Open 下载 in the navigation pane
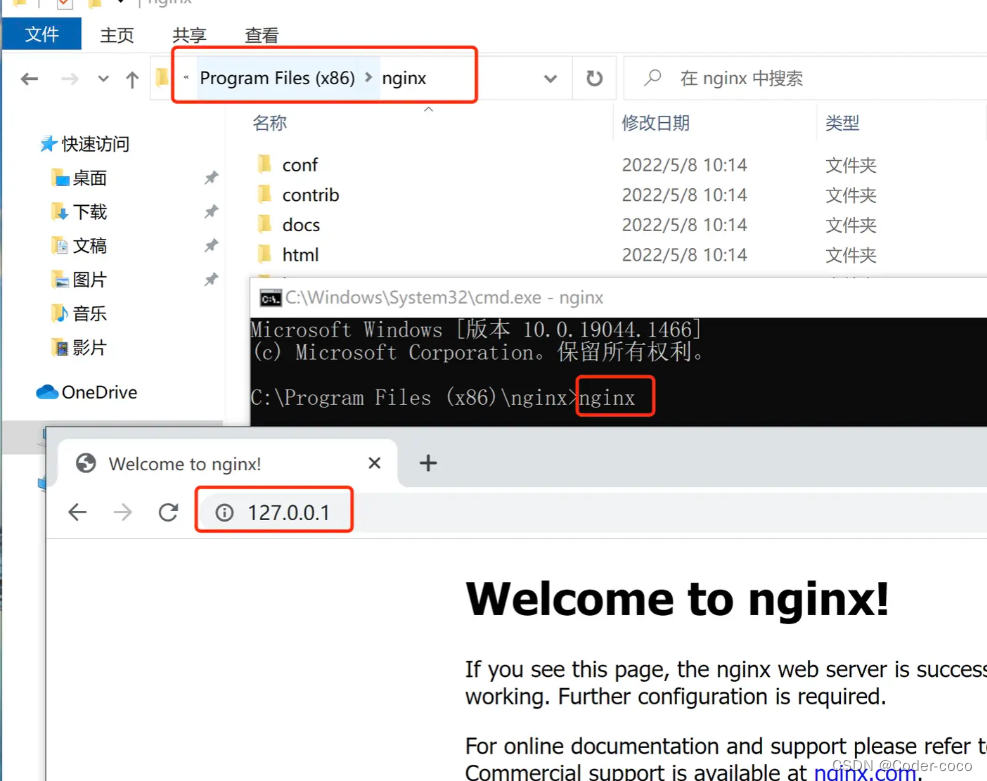 pos(89,212)
